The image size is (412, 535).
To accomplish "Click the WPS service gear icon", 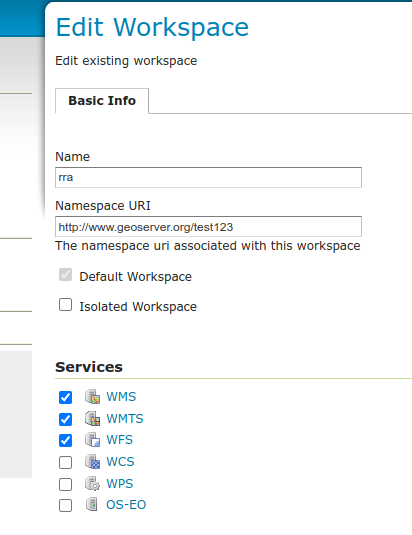I will (x=92, y=483).
